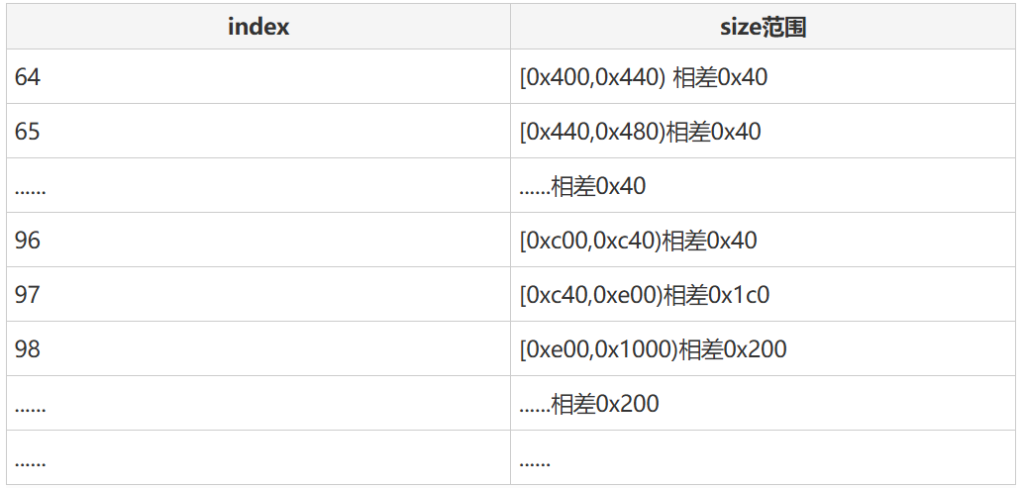The image size is (1024, 488).
Task: Select the index cell showing 96
Action: tap(28, 240)
